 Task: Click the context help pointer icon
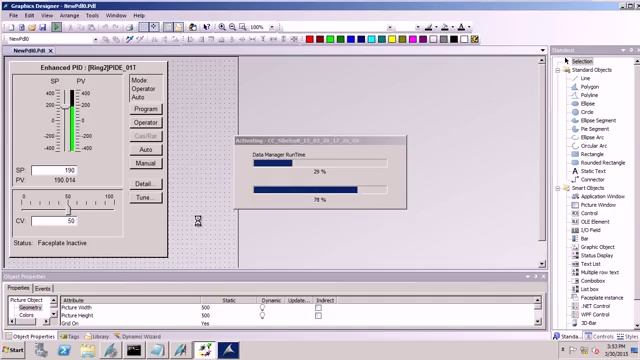pyautogui.click(x=207, y=27)
